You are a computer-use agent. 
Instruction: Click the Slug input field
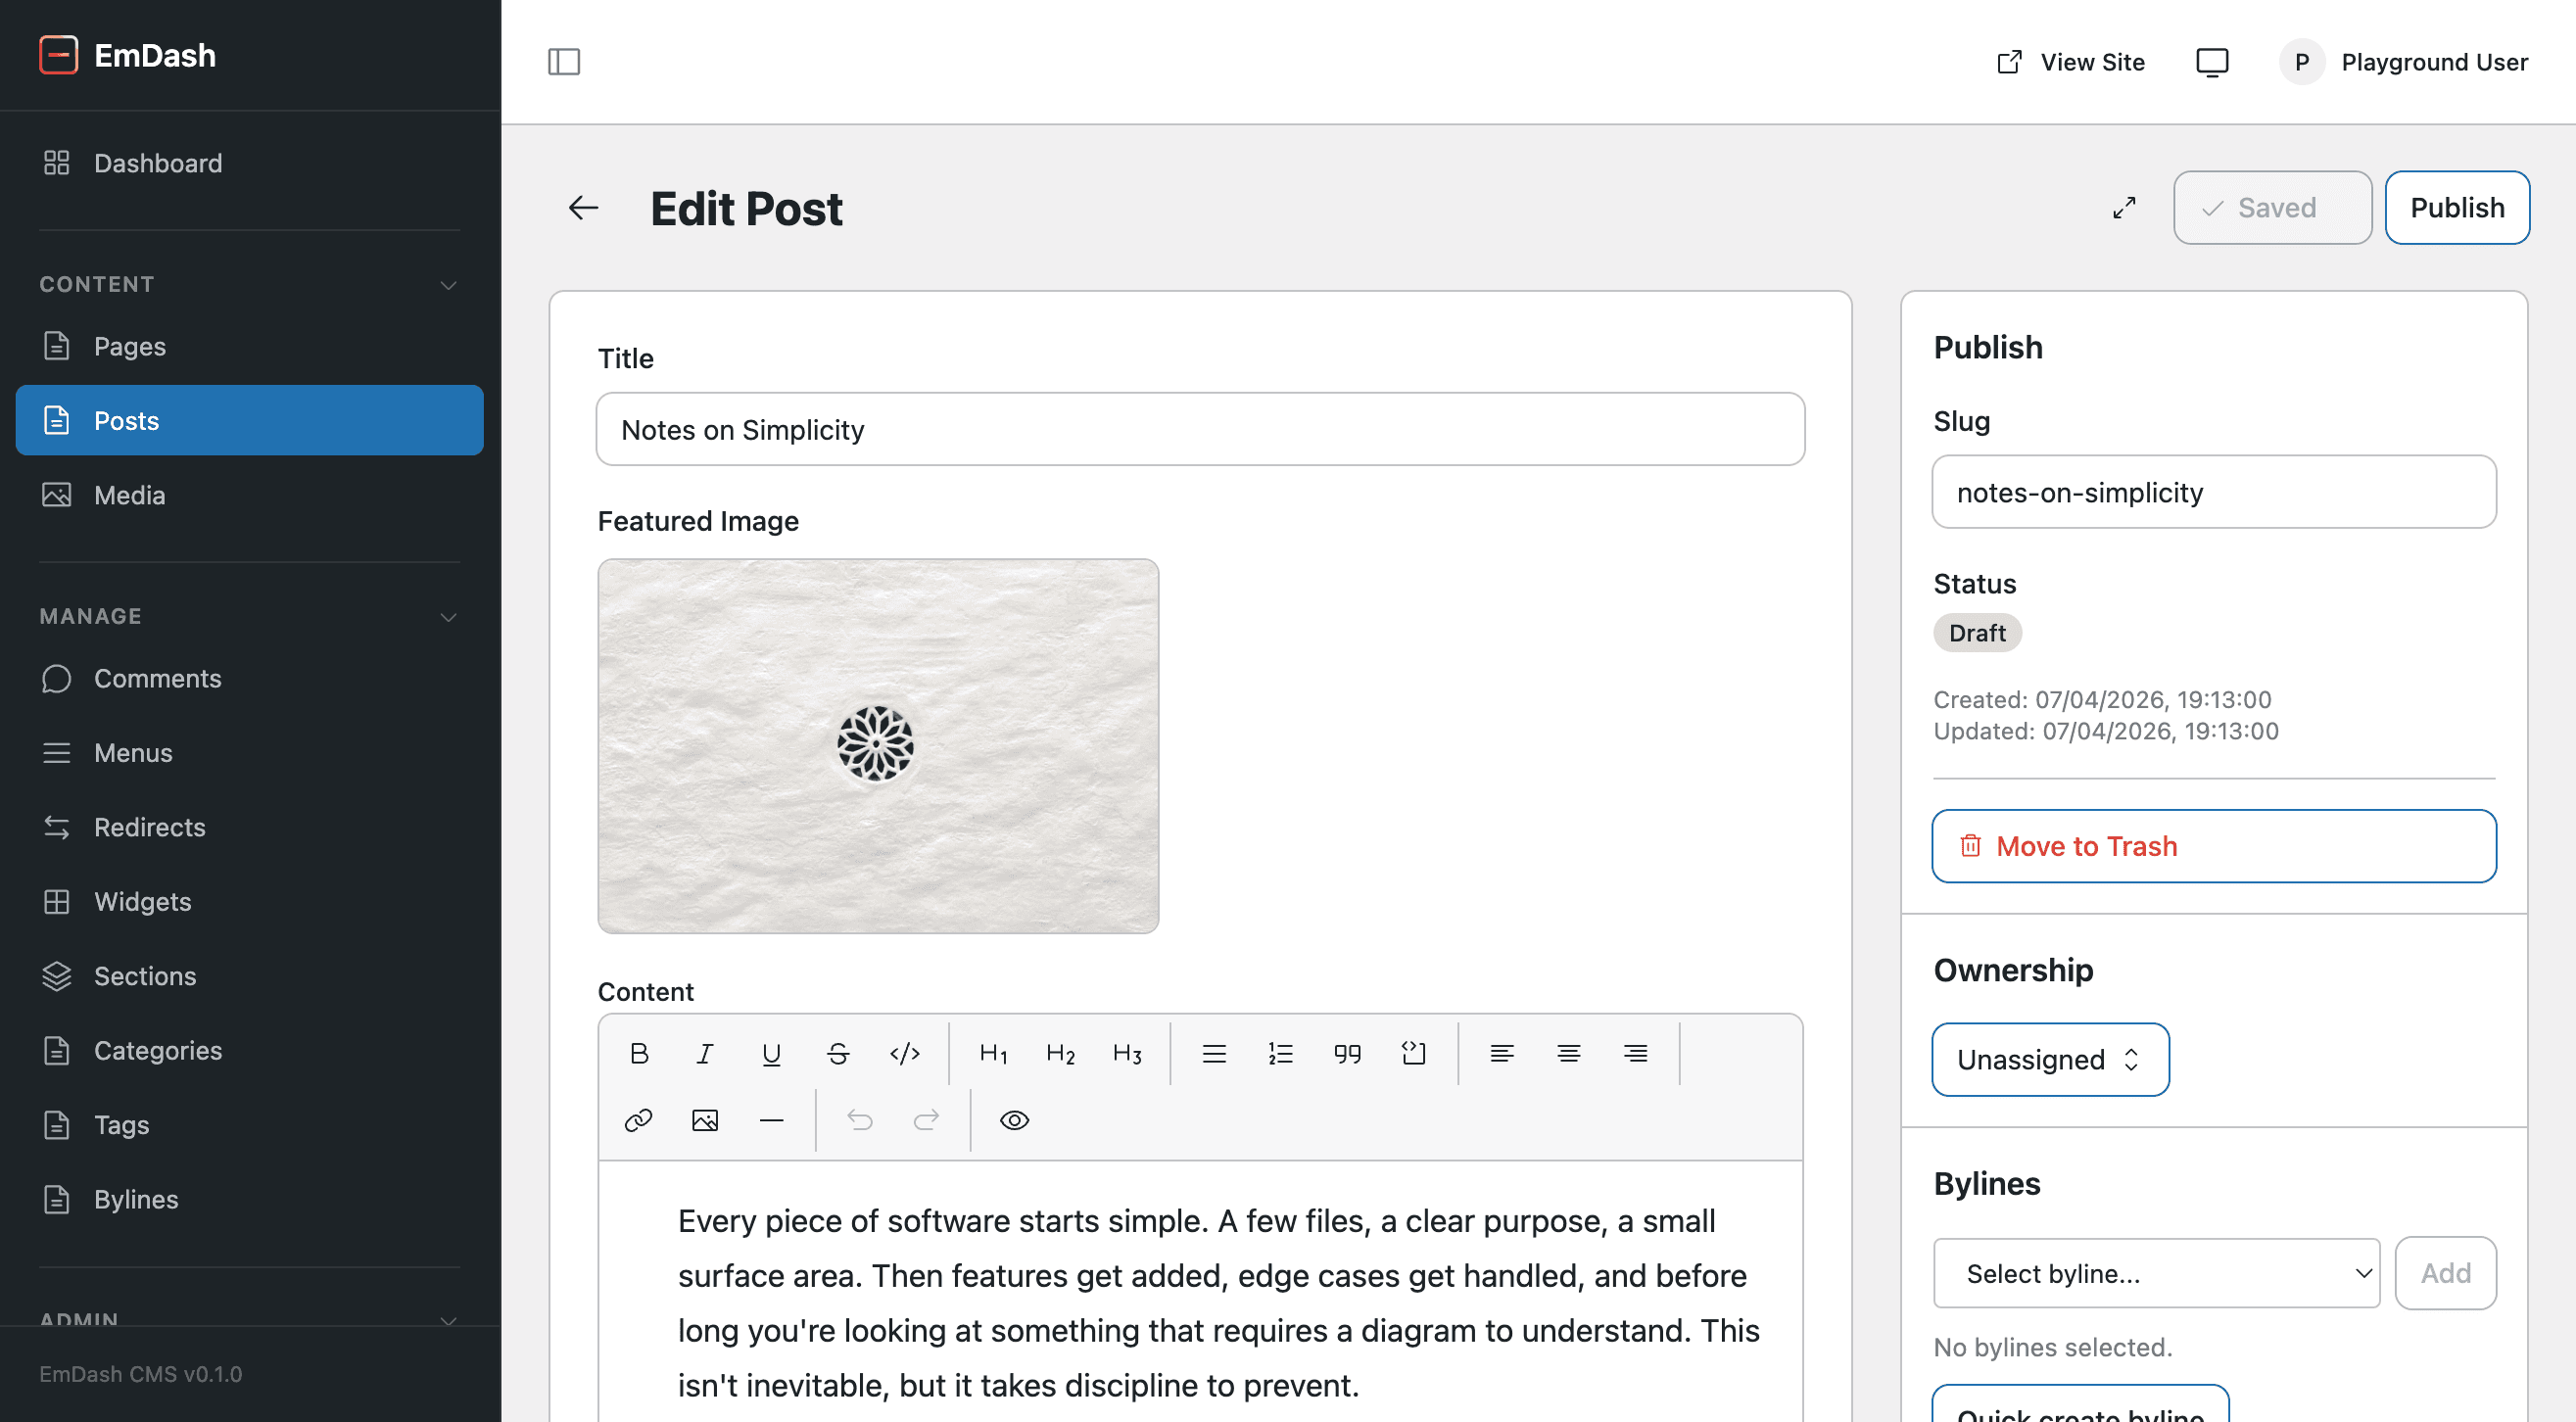(2214, 492)
